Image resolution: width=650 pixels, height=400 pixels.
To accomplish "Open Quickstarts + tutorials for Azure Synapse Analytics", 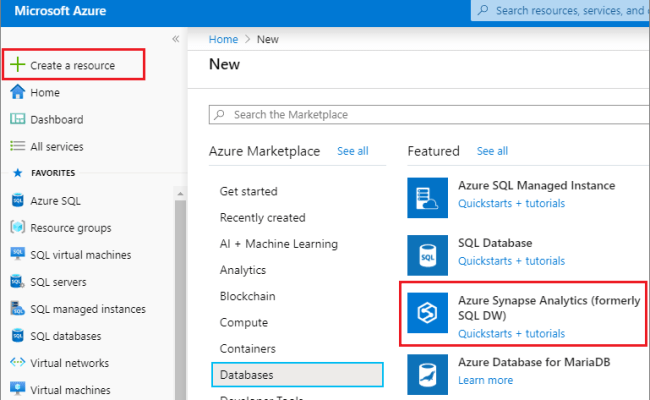I will click(x=512, y=334).
